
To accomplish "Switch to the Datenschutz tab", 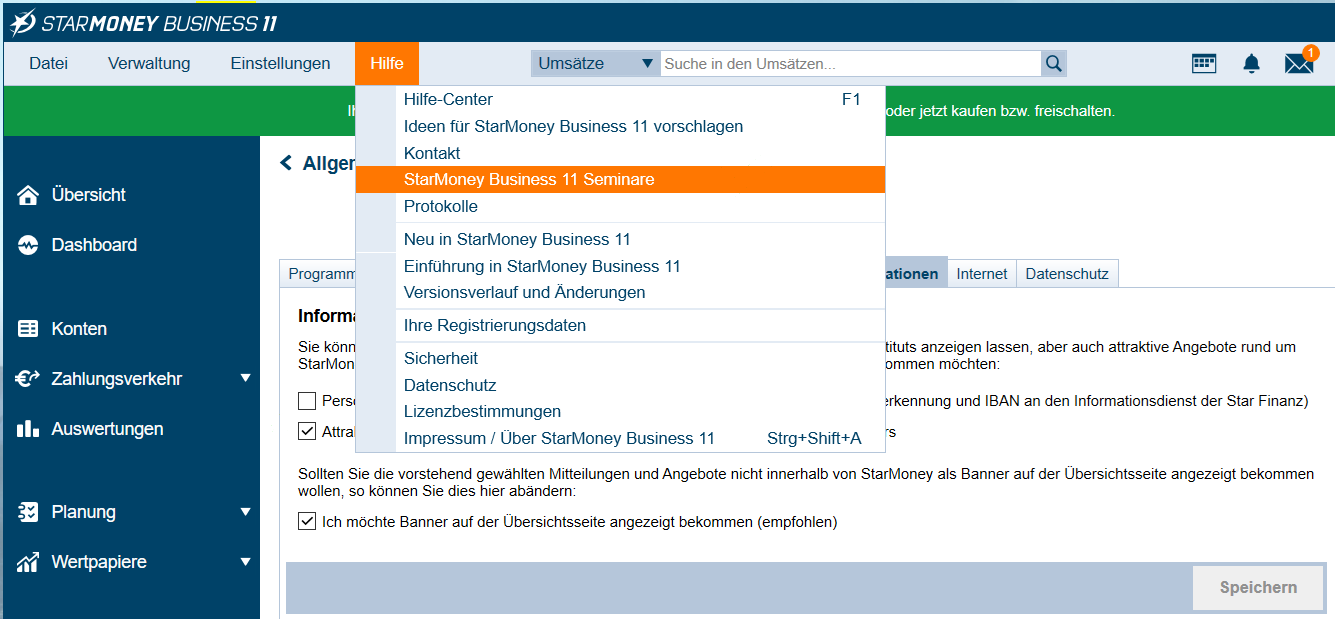I will coord(1067,272).
